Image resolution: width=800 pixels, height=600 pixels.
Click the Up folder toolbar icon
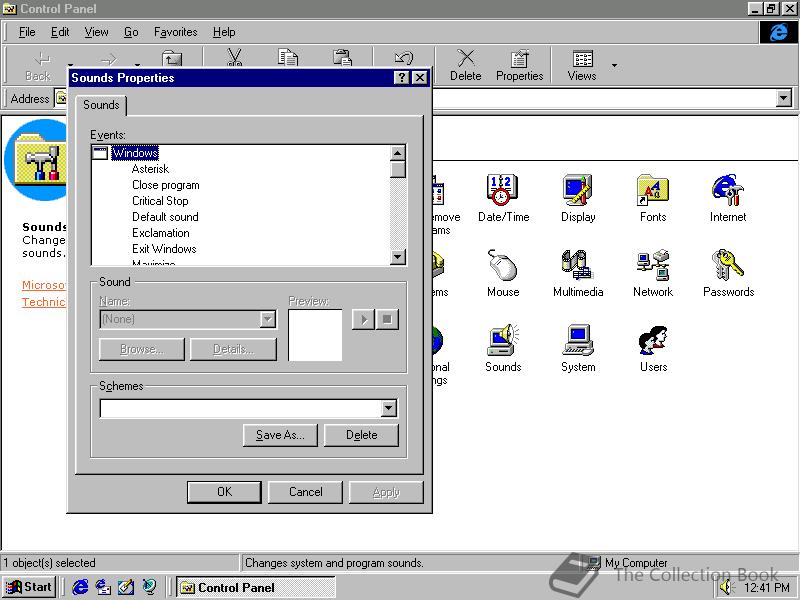coord(172,58)
